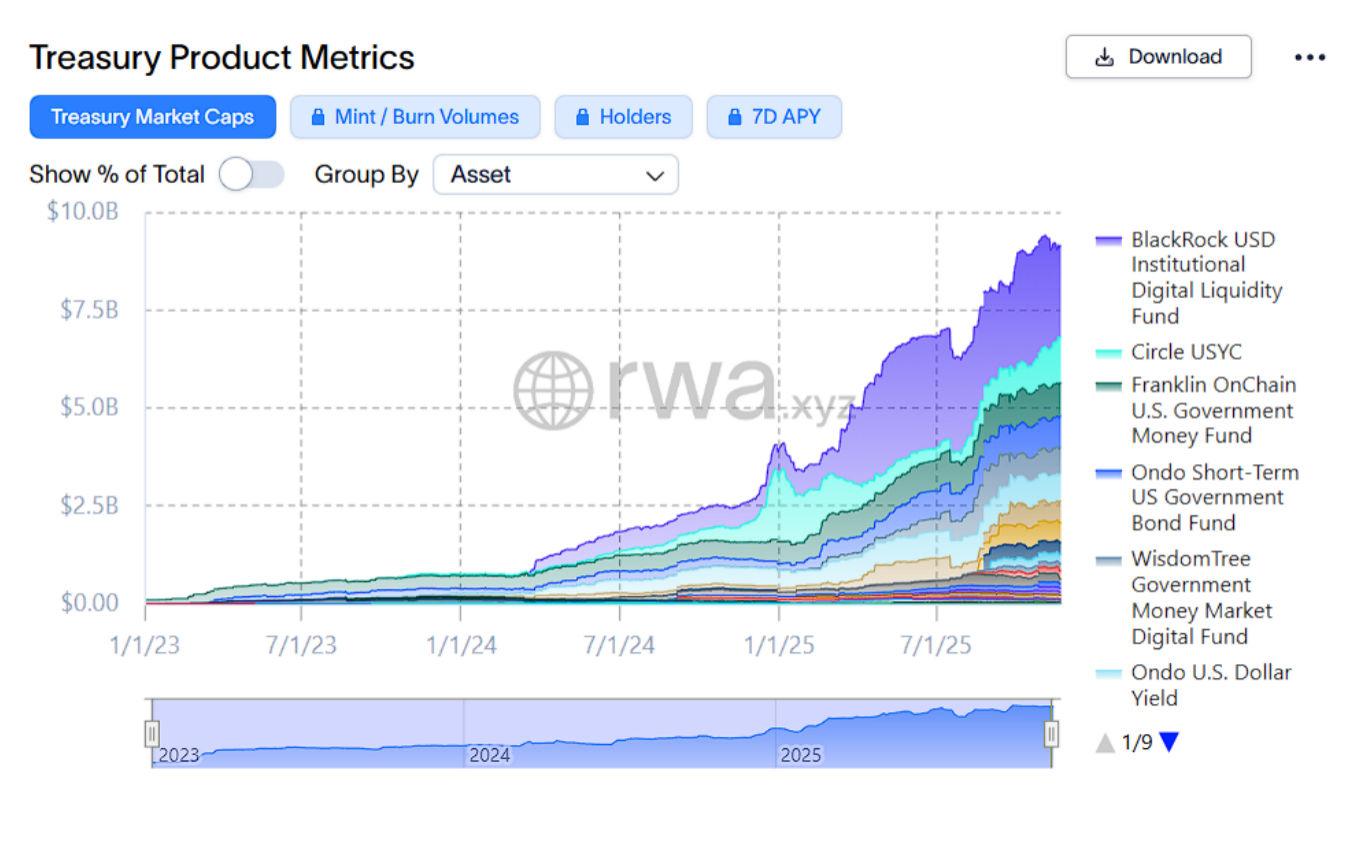
Task: Toggle Show % of Total switch
Action: [251, 174]
